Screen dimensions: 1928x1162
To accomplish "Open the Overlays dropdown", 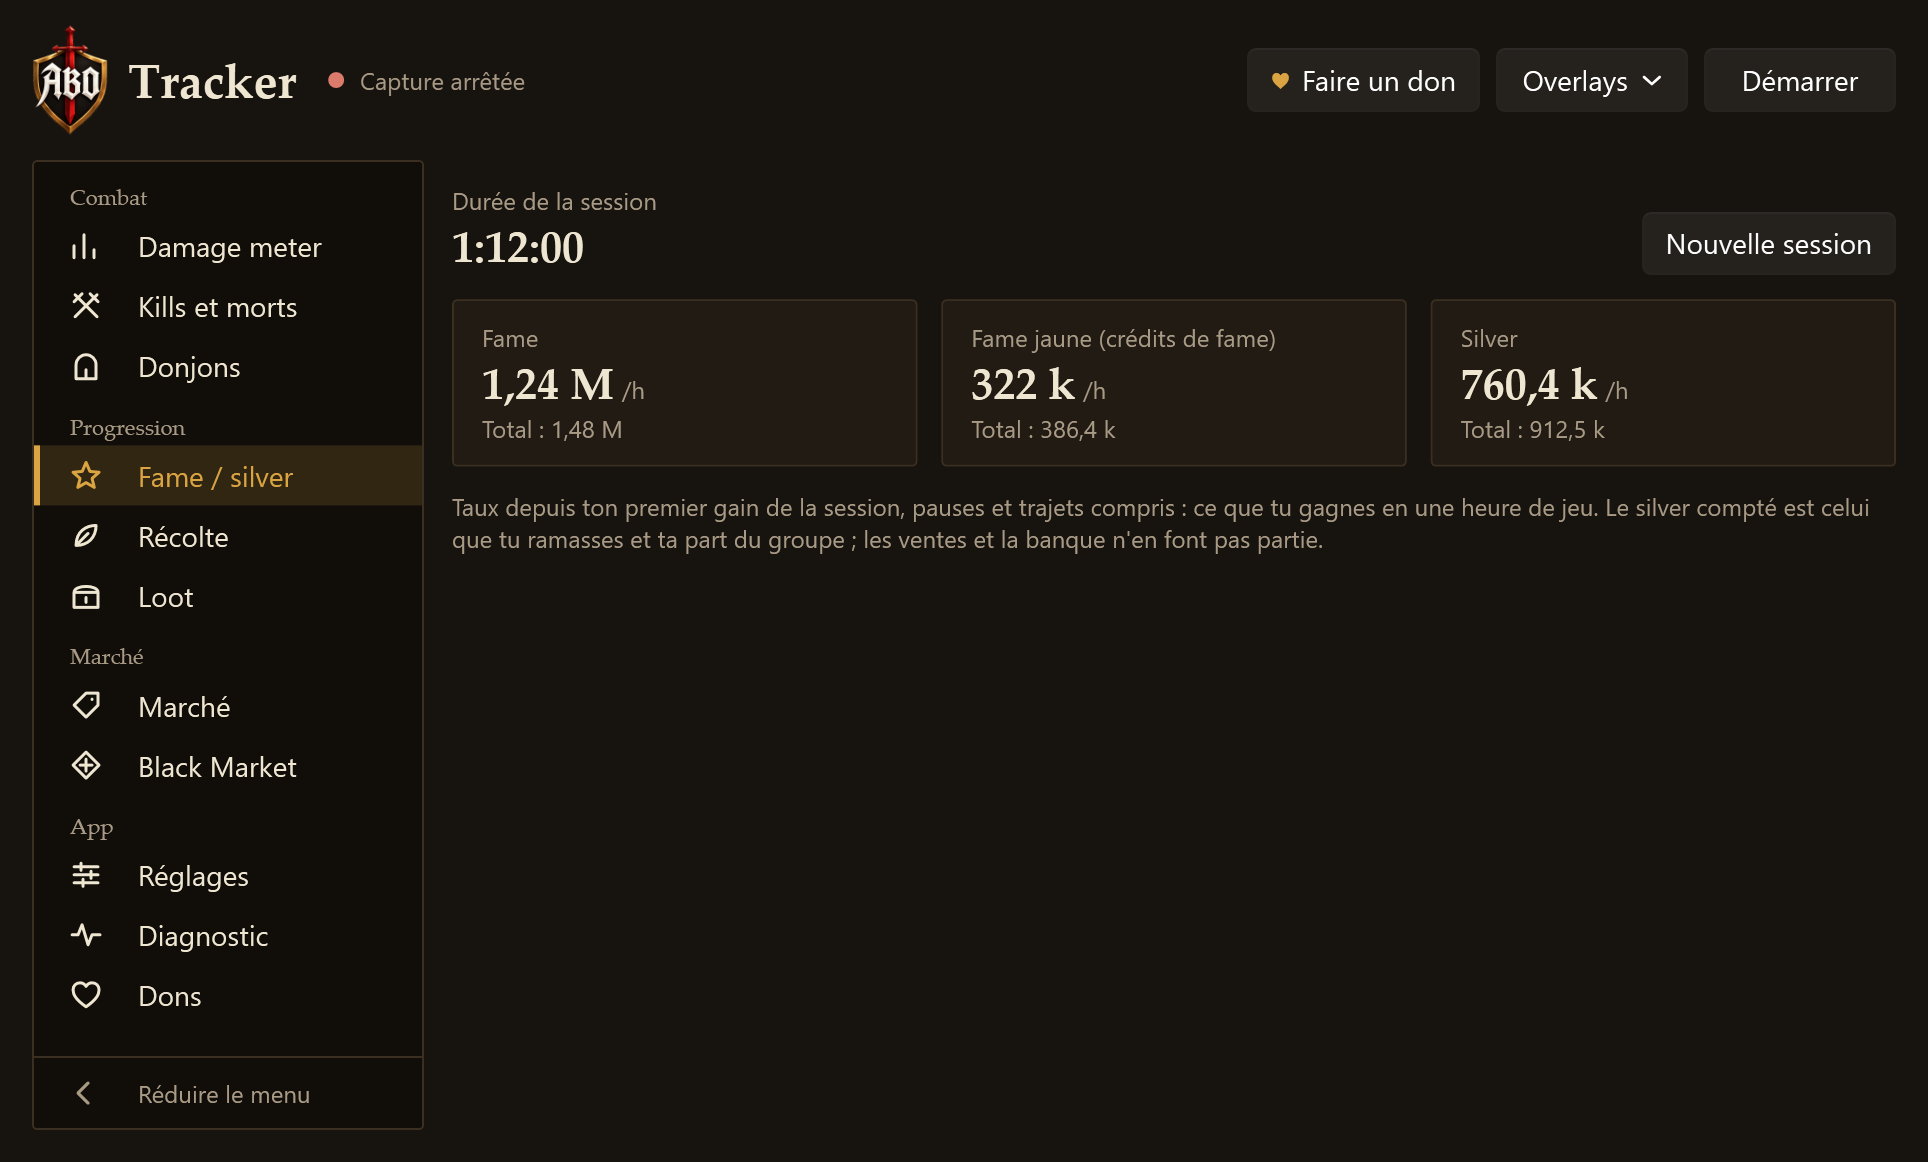I will pyautogui.click(x=1591, y=80).
